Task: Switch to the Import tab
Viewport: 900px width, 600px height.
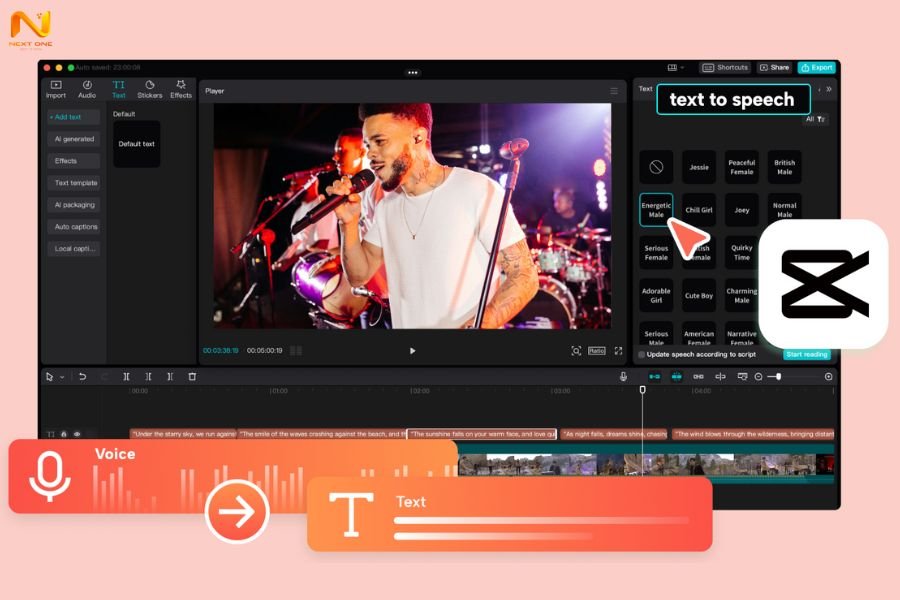Action: tap(56, 89)
